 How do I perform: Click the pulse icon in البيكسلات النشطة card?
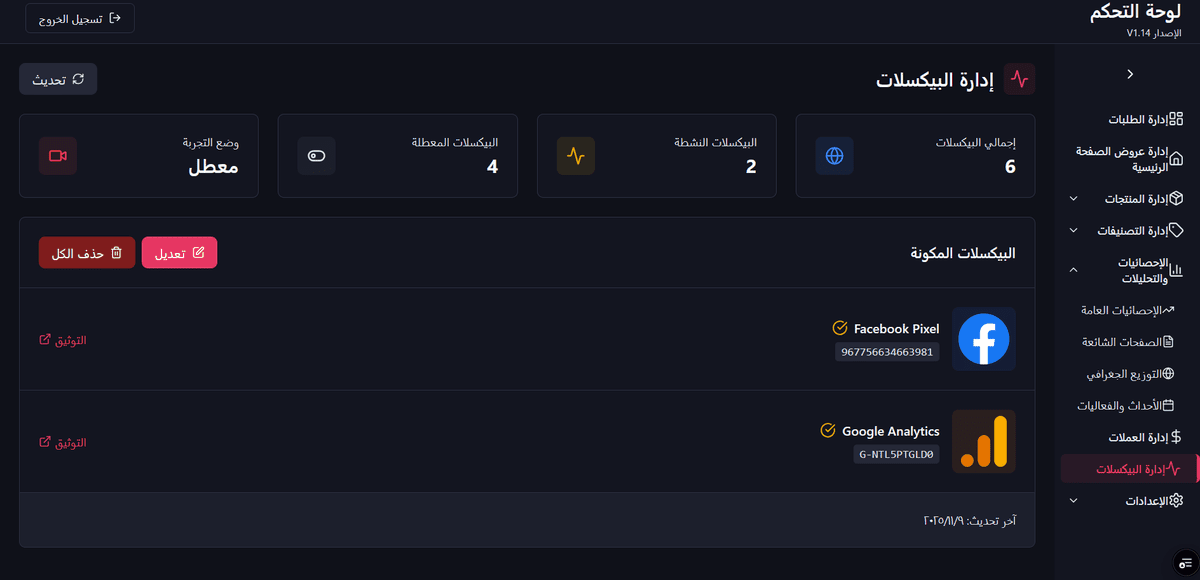pyautogui.click(x=576, y=156)
